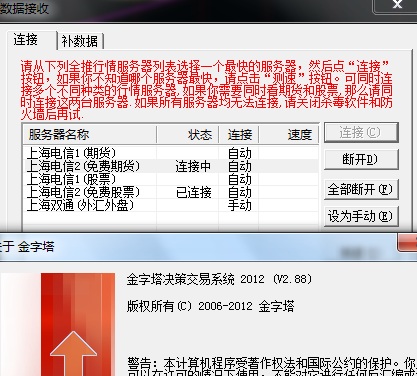Click the 连接 column header in server list
Viewport: 417px width, 376px height.
coord(239,135)
